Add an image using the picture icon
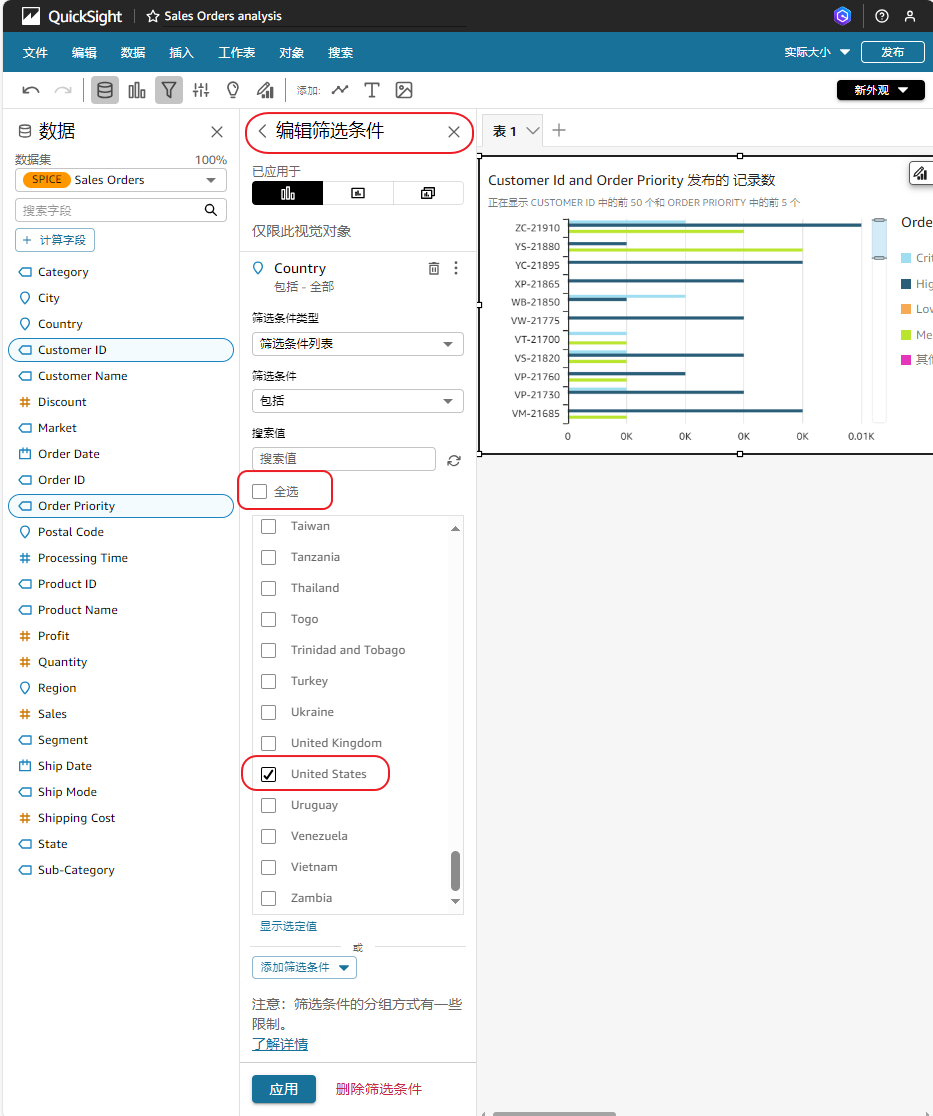This screenshot has height=1116, width=933. [x=404, y=90]
